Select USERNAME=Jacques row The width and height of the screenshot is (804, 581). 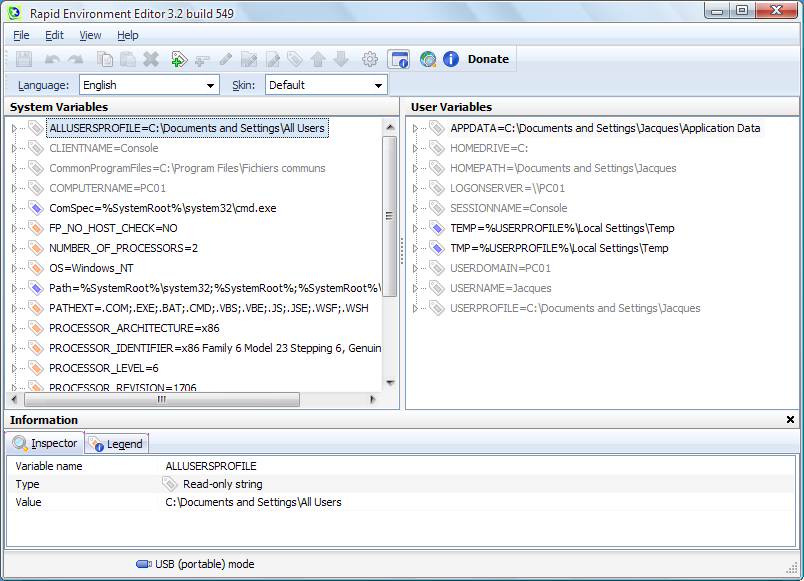(x=501, y=288)
